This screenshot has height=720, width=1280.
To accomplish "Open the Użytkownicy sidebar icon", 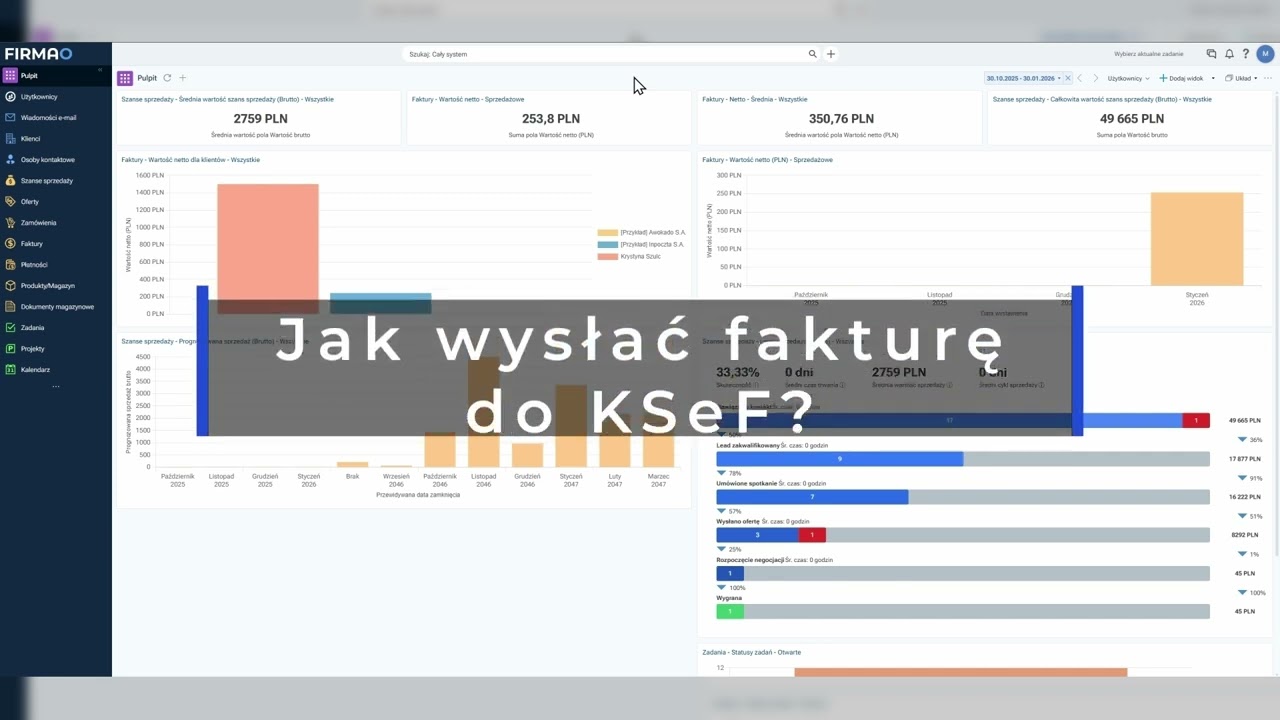I will [x=10, y=97].
